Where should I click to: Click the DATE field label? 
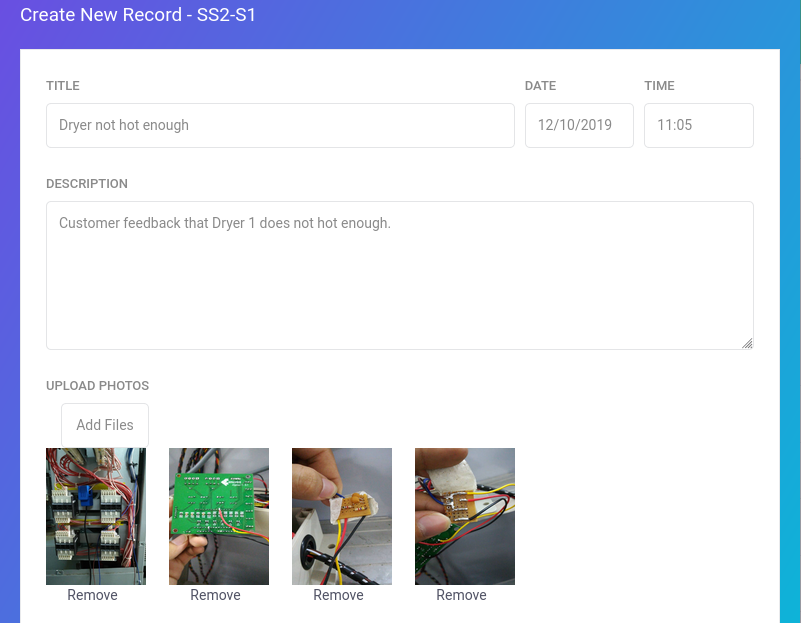(x=540, y=86)
